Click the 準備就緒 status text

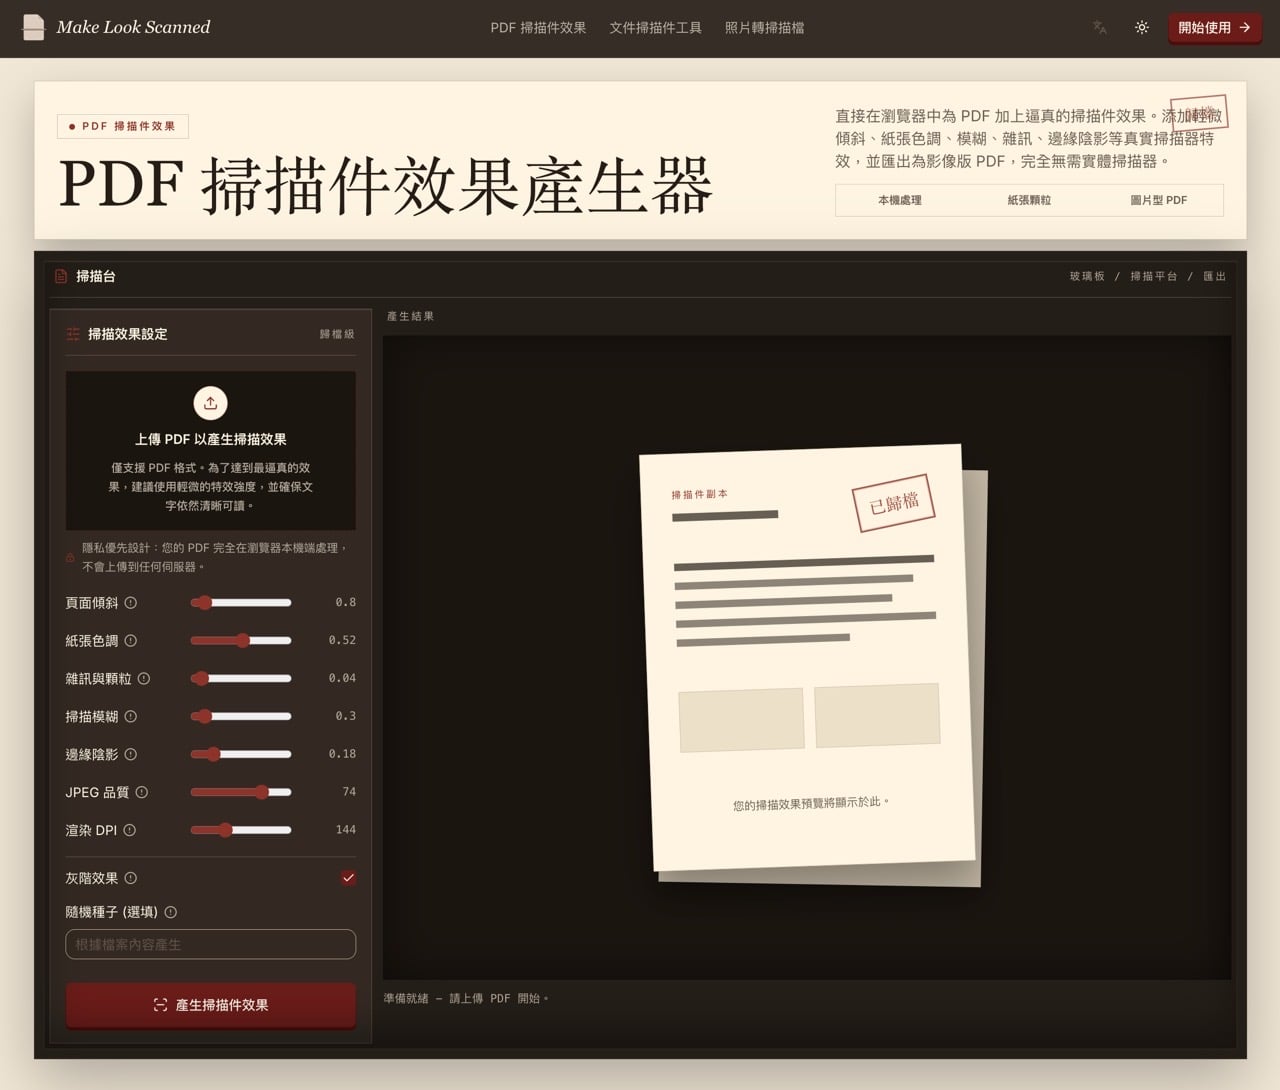pos(466,998)
